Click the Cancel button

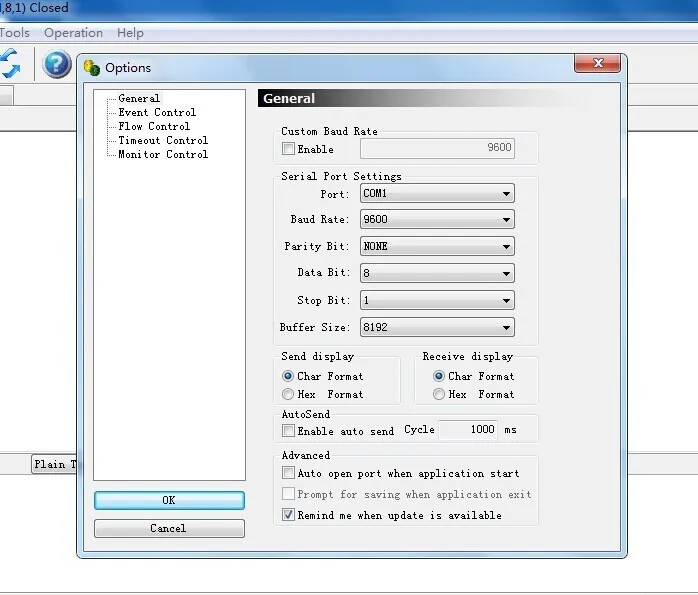169,528
